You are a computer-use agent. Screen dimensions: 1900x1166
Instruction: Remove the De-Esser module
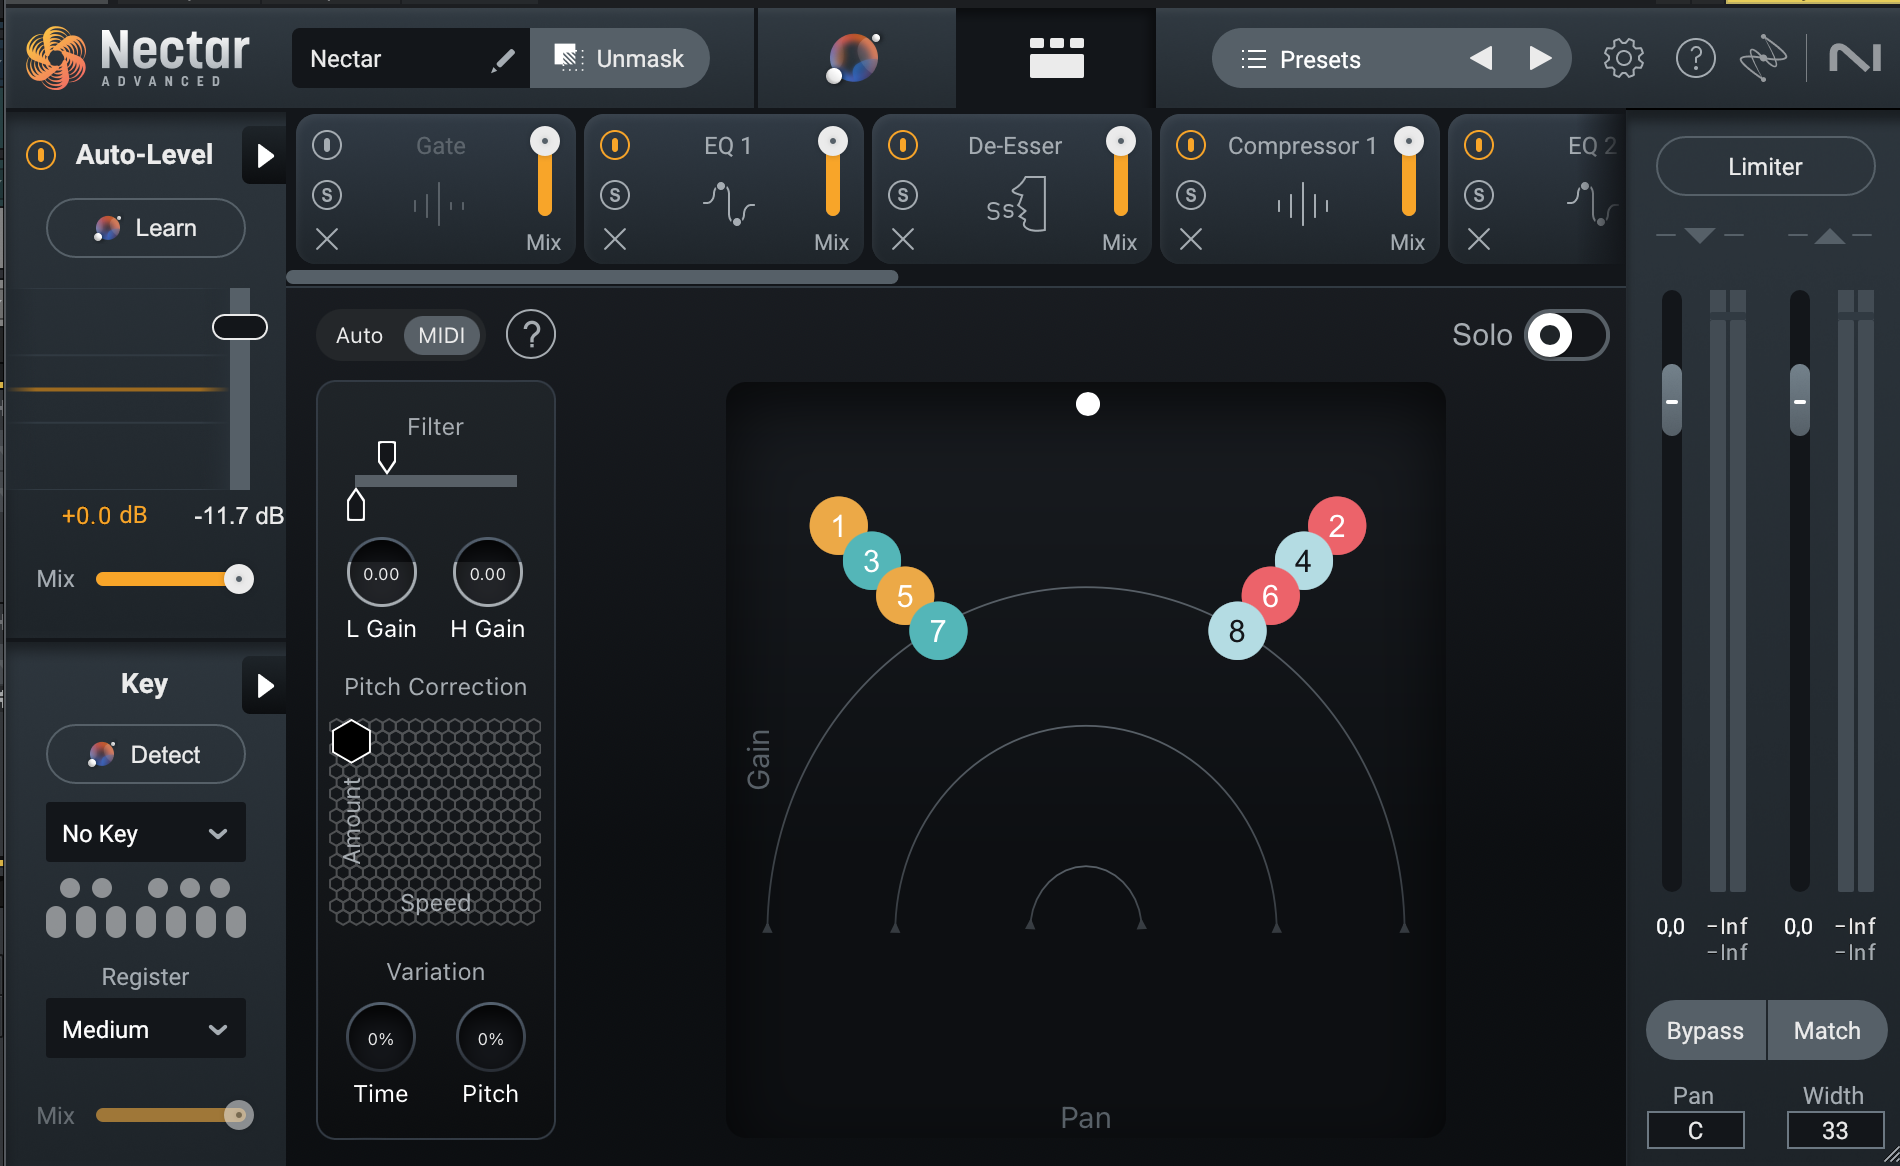(903, 239)
